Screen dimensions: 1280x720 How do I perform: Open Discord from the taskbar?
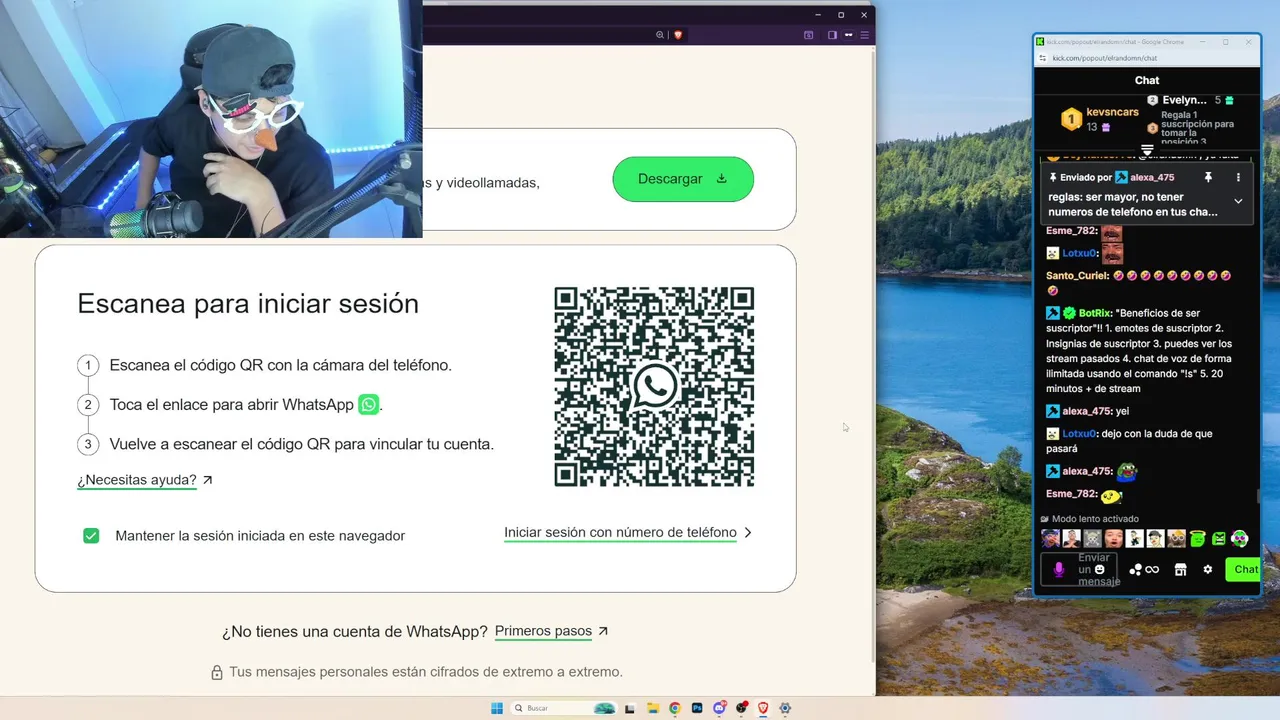719,708
